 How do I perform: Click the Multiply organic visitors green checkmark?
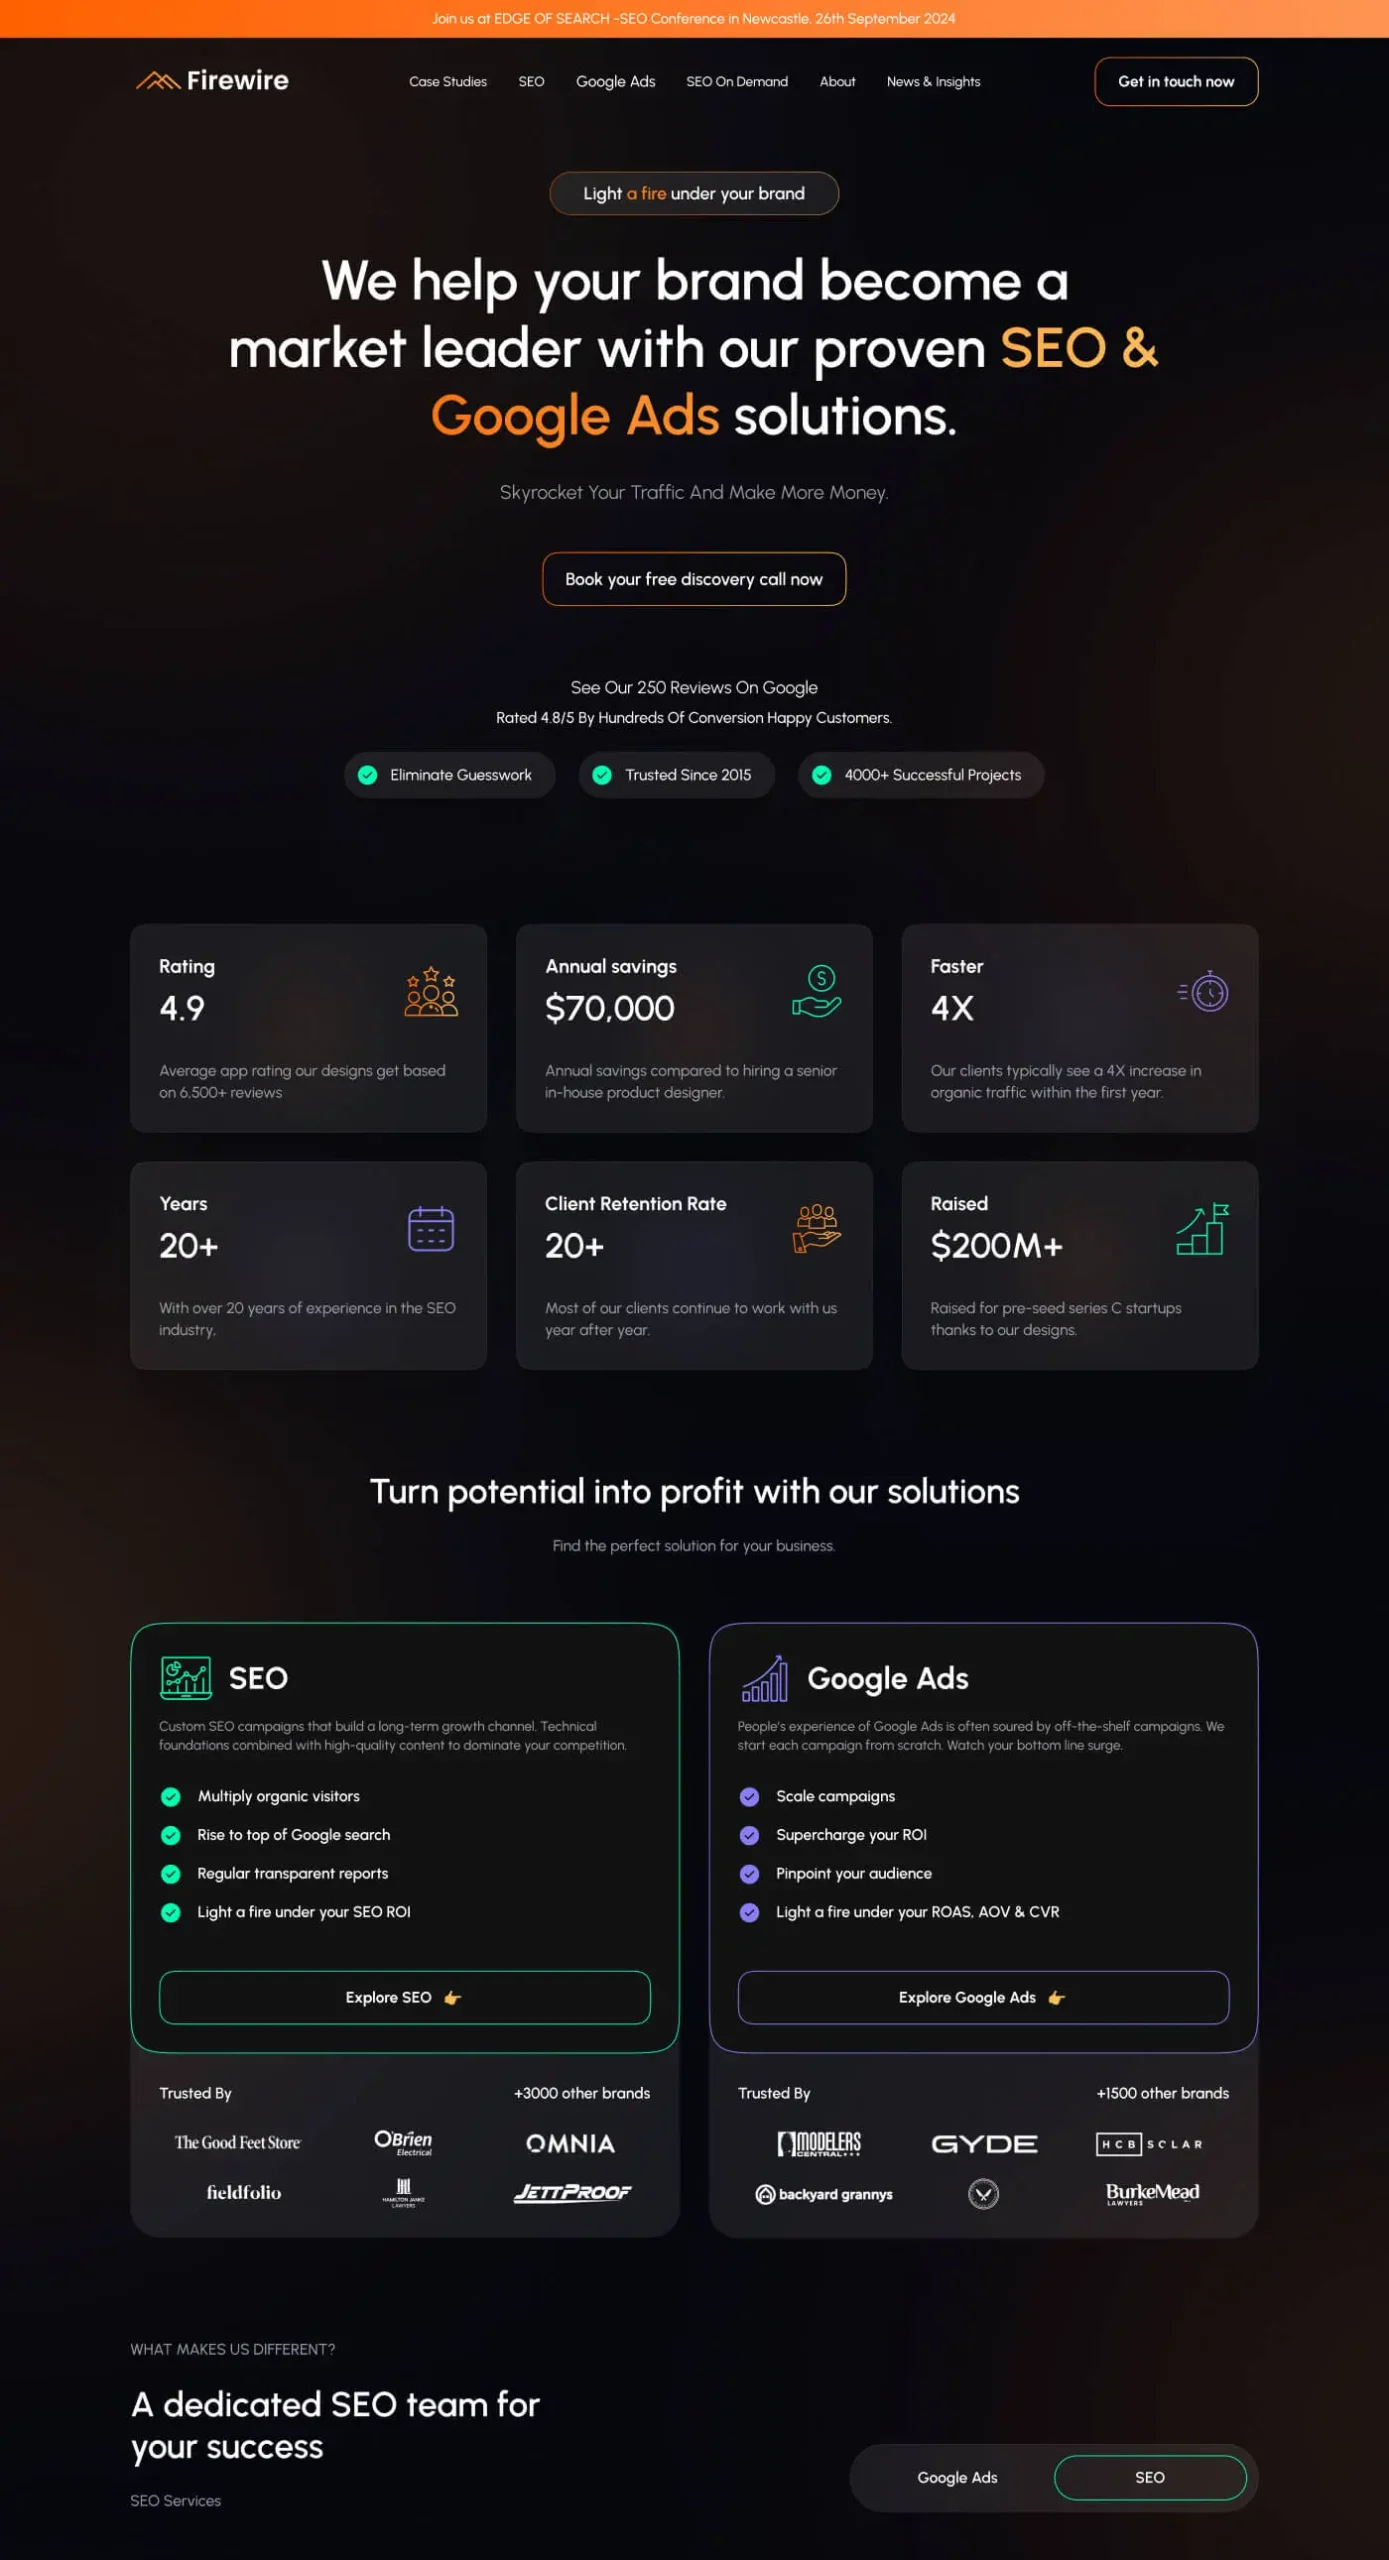click(171, 1797)
